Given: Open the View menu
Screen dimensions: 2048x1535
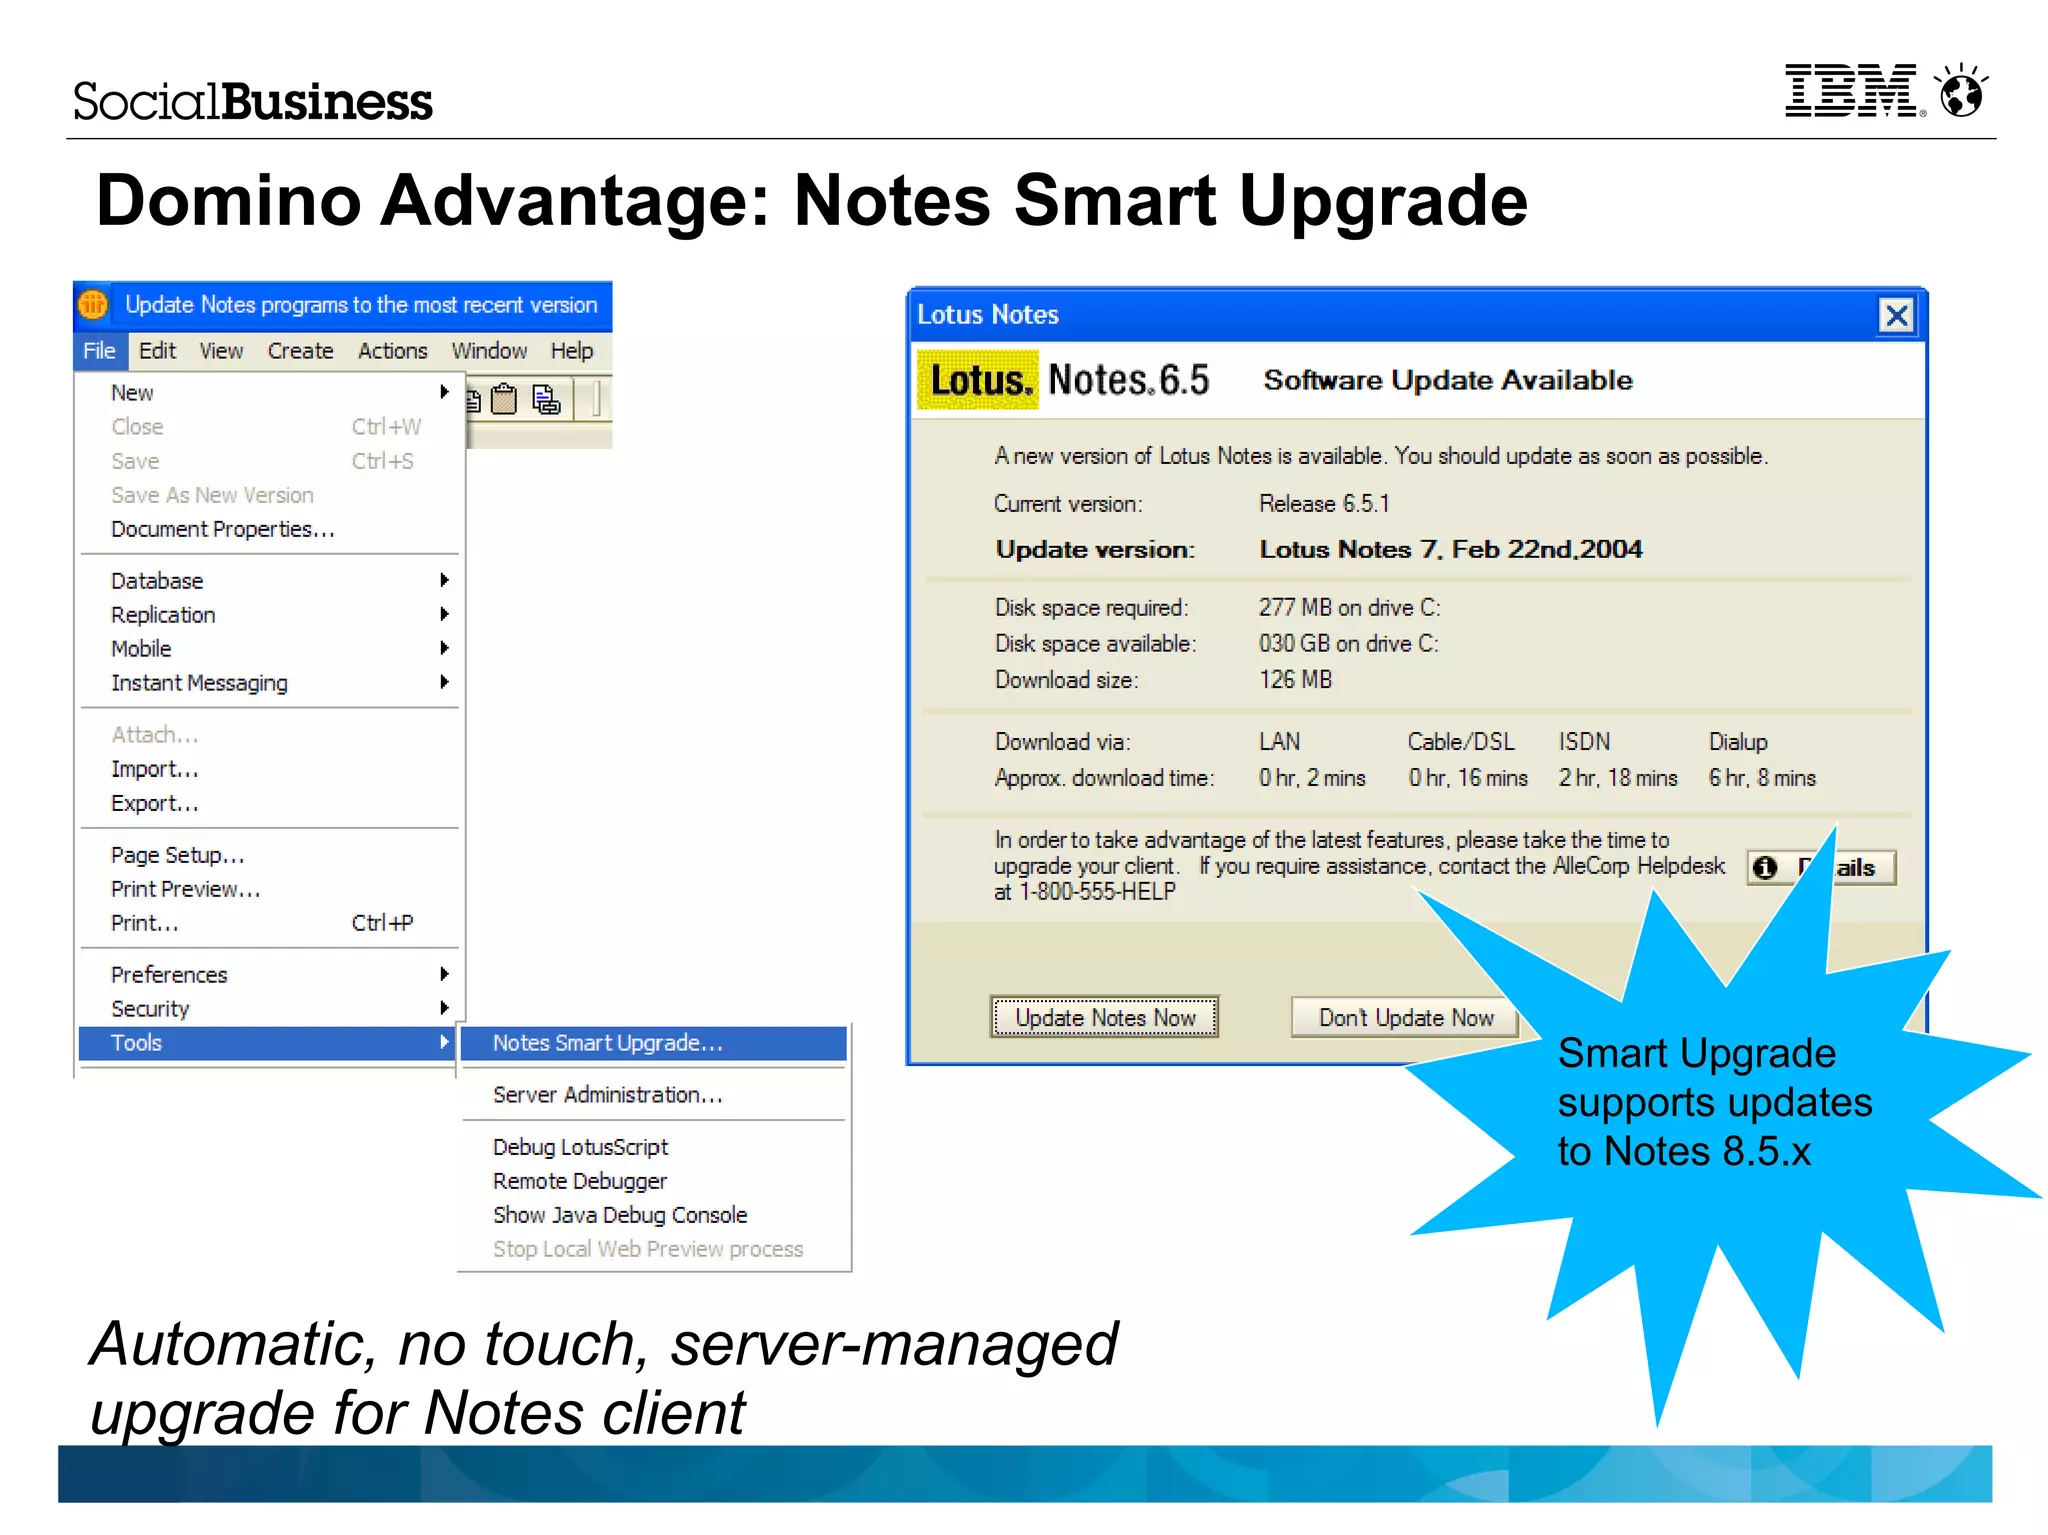Looking at the screenshot, I should 221,351.
